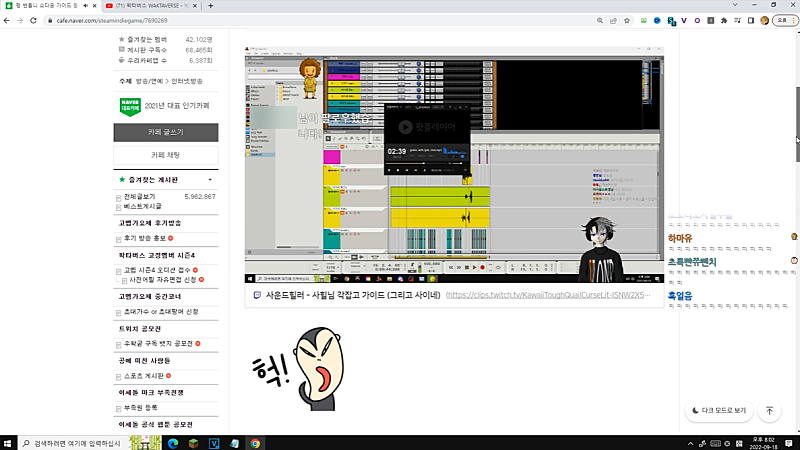800x450 pixels.
Task: Open 사전여펄 자유면접 신청 board
Action: coord(163,280)
